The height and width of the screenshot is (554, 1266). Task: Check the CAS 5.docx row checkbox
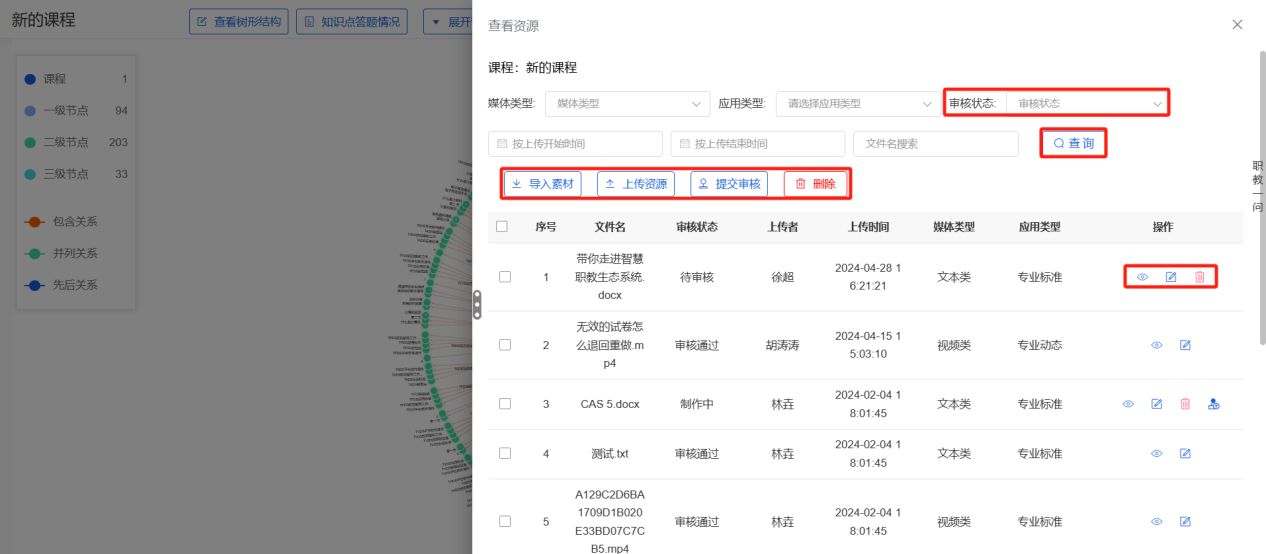(x=505, y=404)
